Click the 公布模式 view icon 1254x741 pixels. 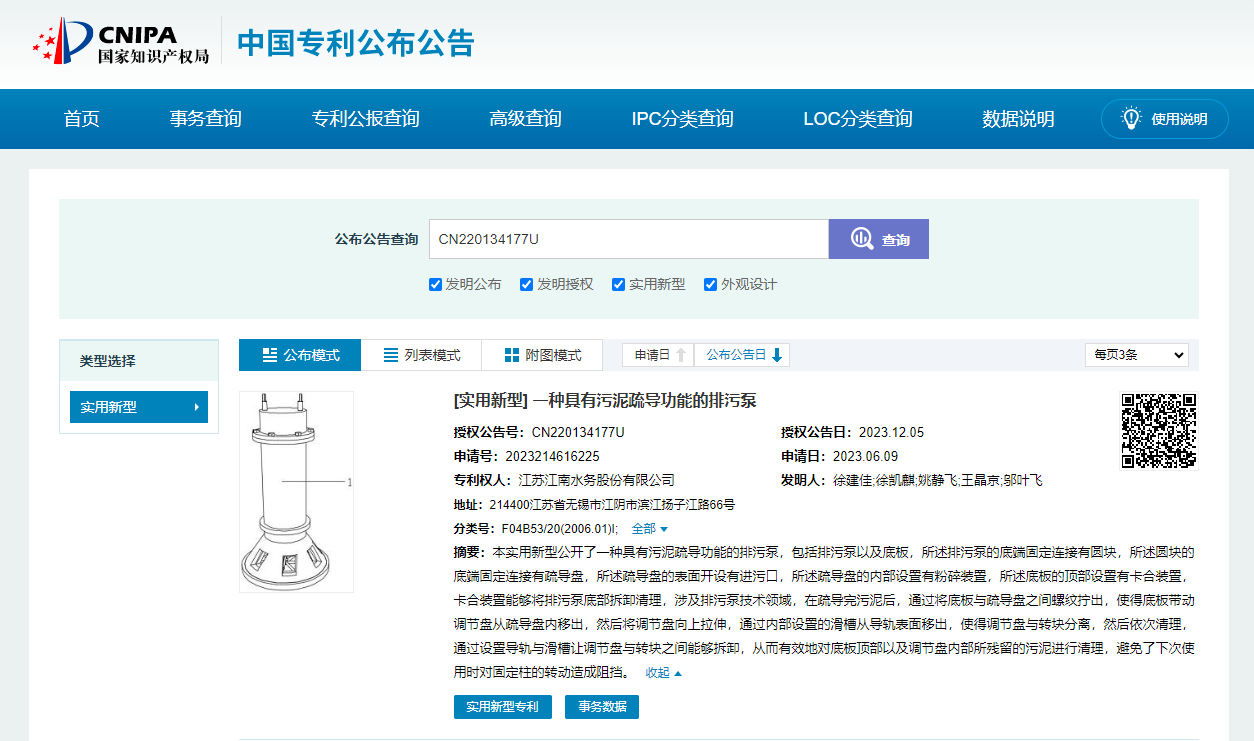pyautogui.click(x=270, y=355)
